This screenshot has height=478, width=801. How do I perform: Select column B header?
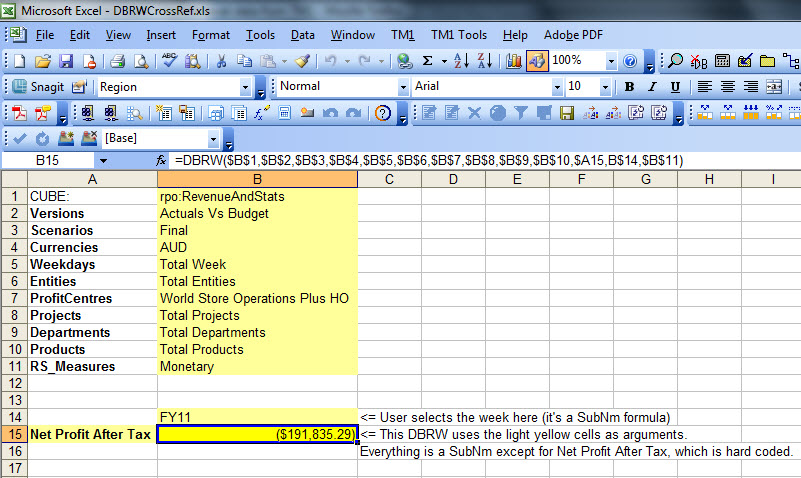(x=257, y=179)
